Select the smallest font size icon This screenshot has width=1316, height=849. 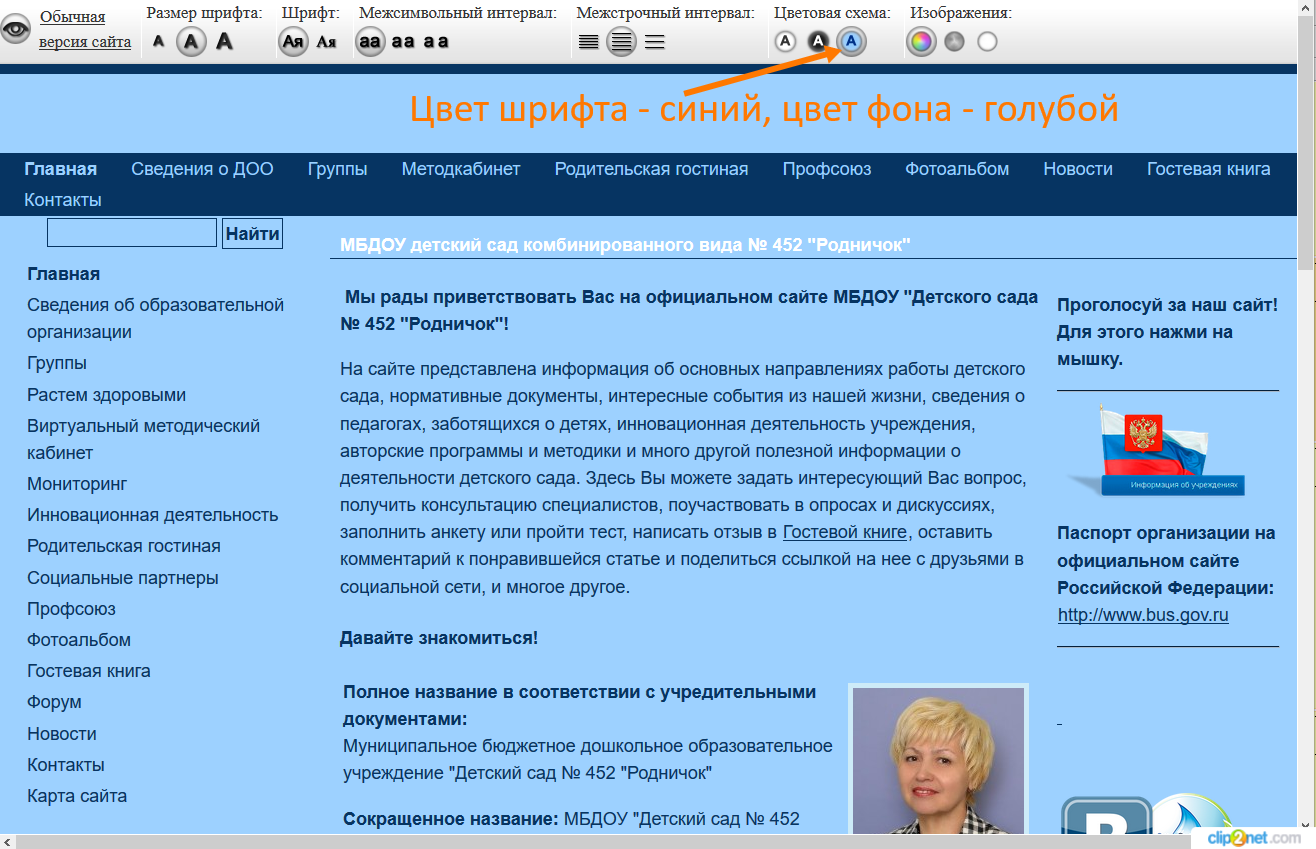(x=158, y=42)
